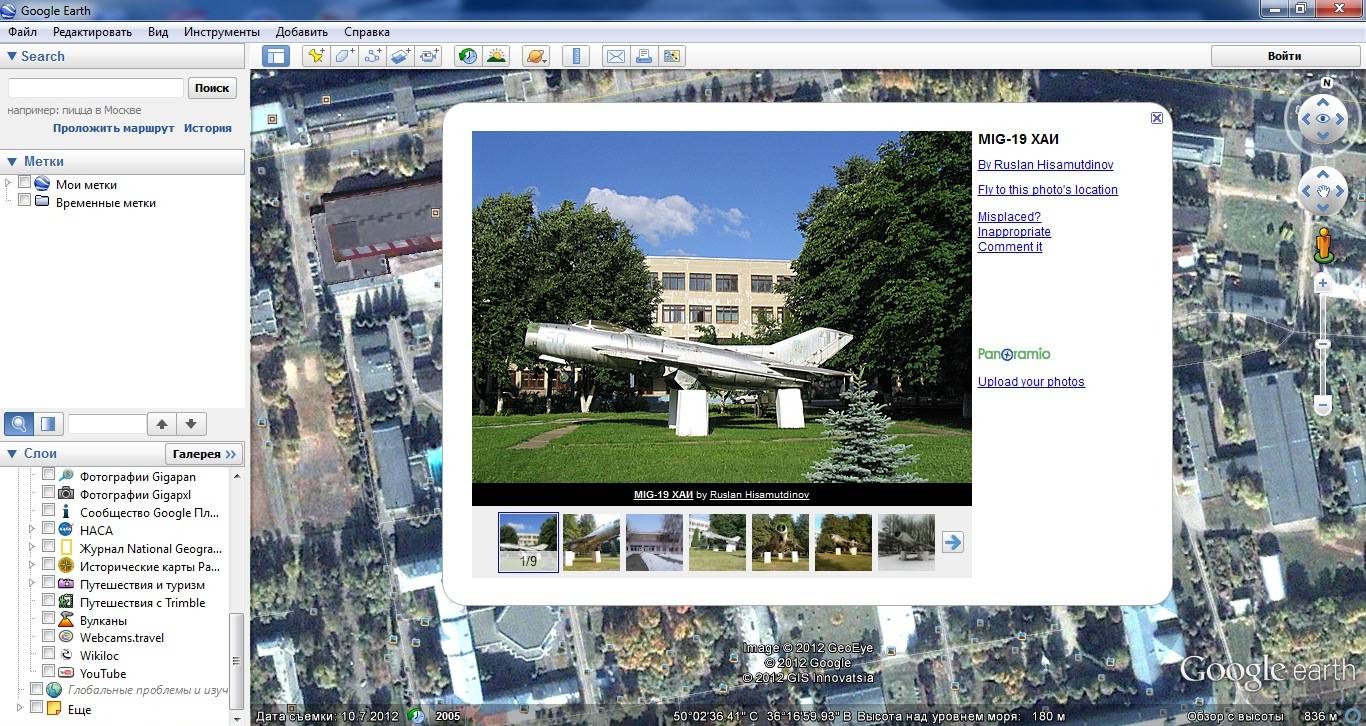Open the ruler measurement tool
The height and width of the screenshot is (726, 1366).
click(x=575, y=56)
